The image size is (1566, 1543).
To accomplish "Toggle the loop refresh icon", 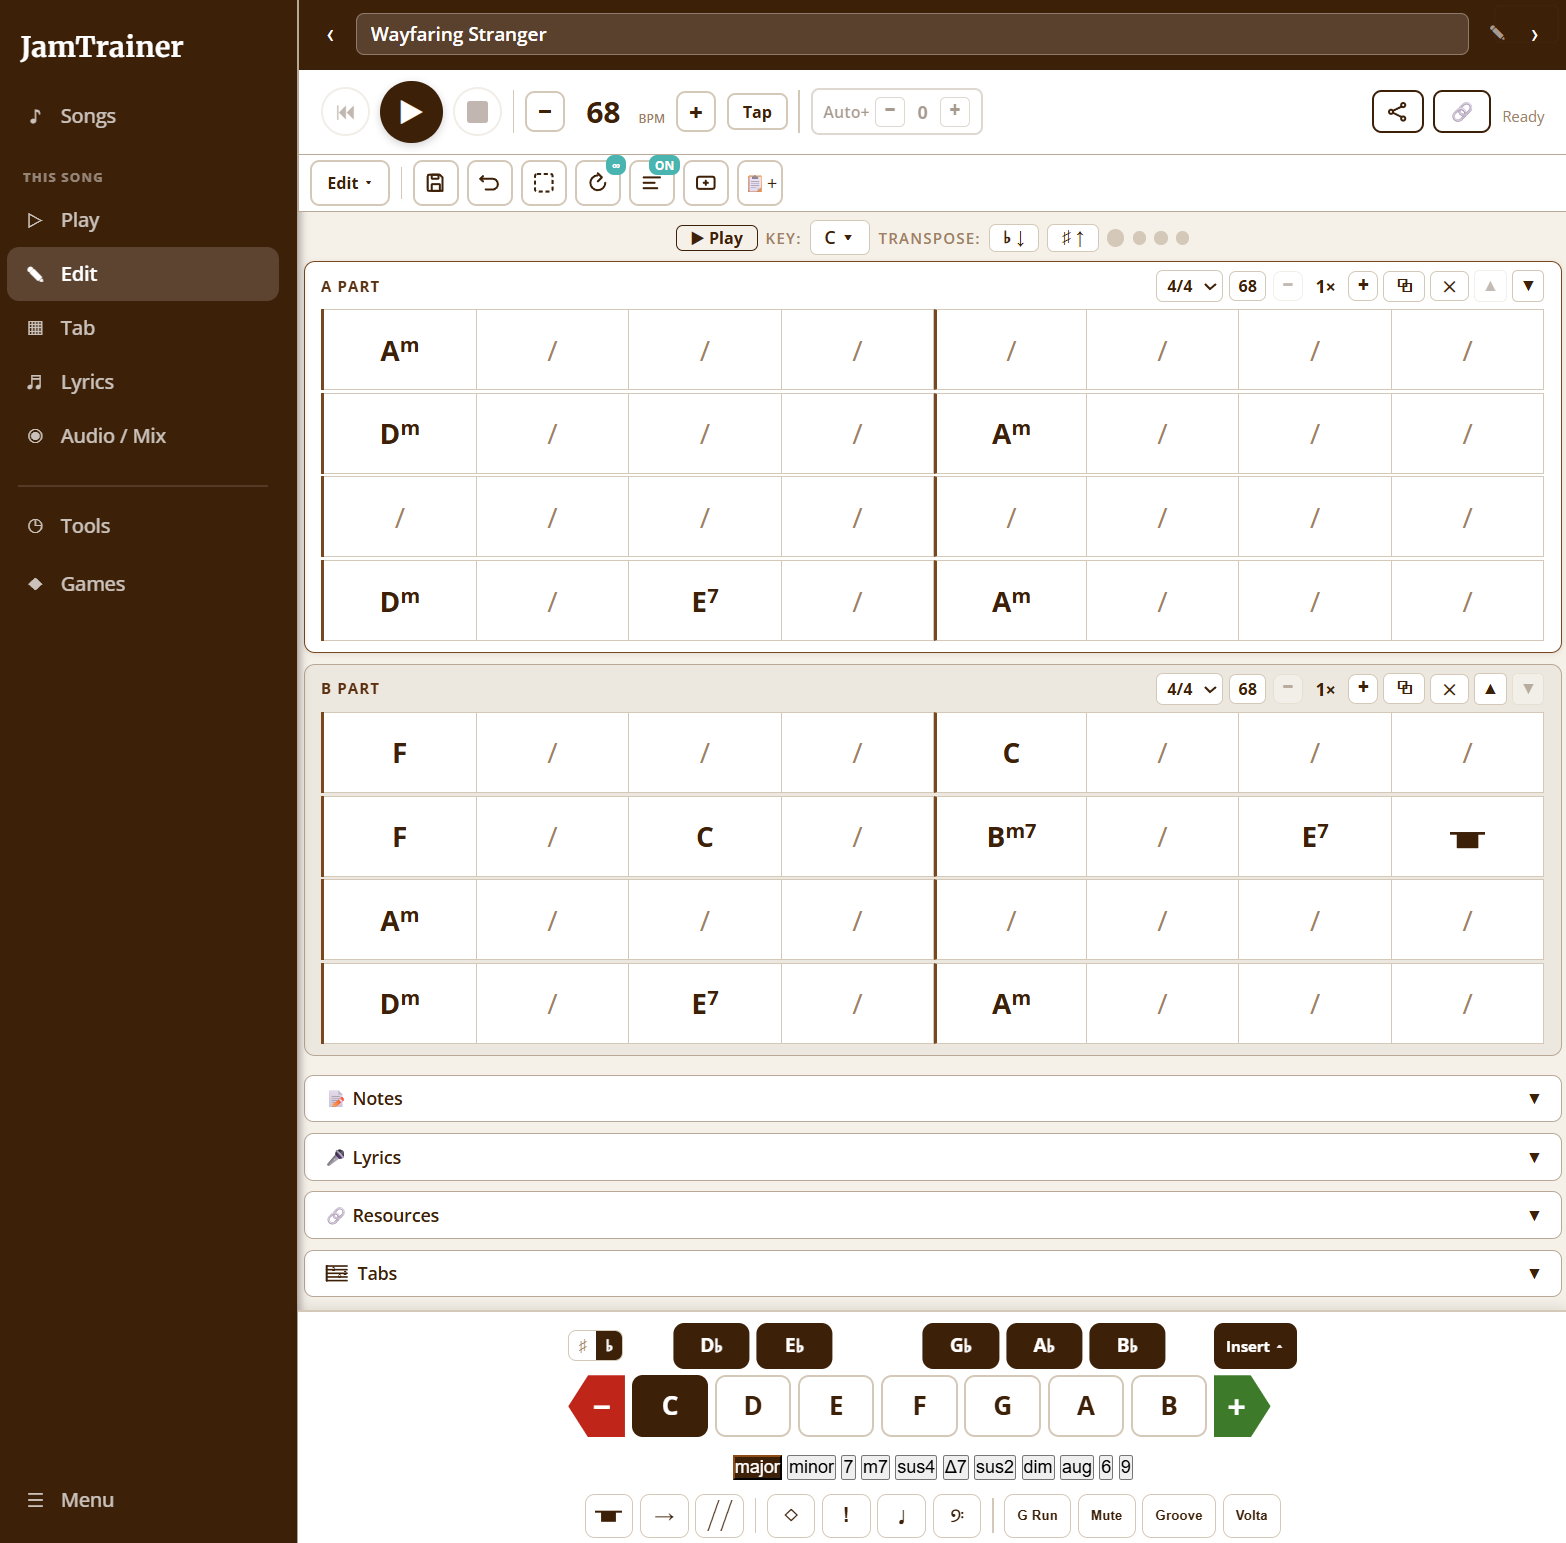I will tap(597, 183).
